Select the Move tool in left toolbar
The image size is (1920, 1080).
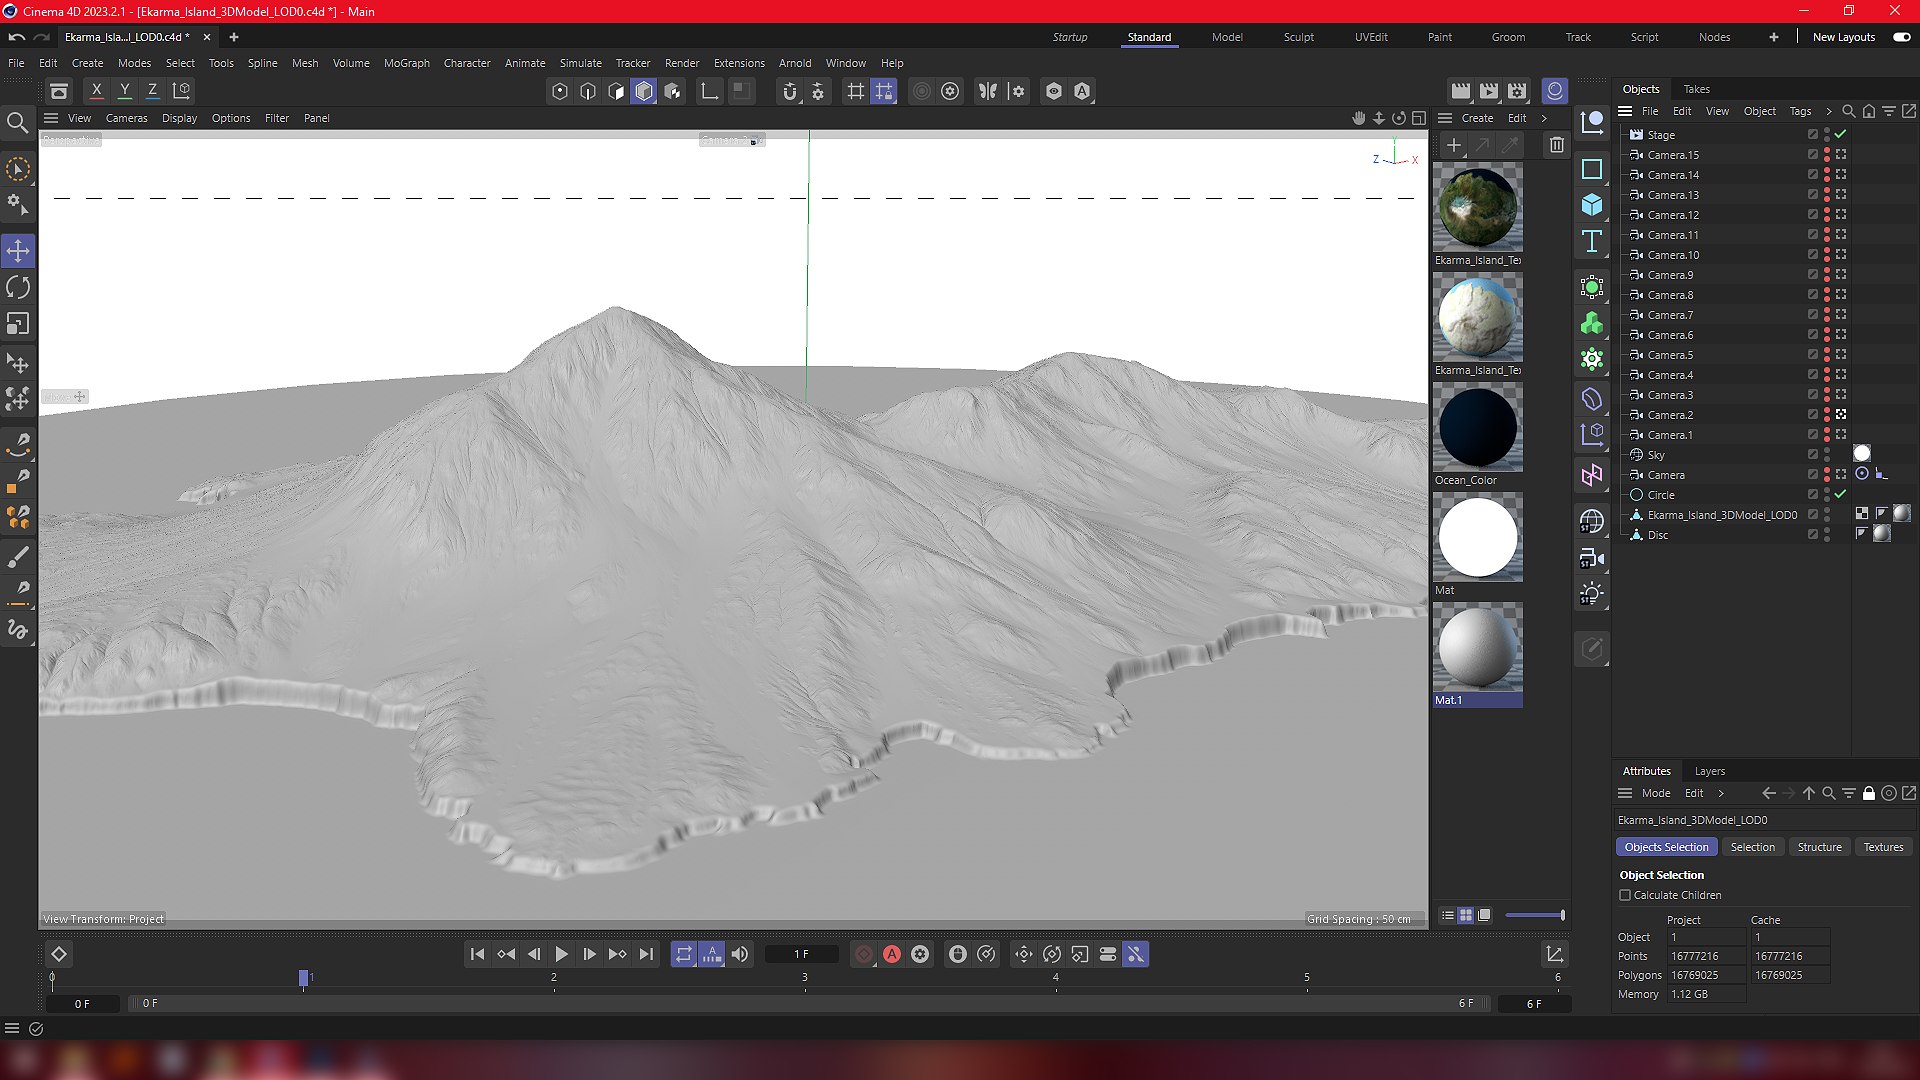click(18, 250)
